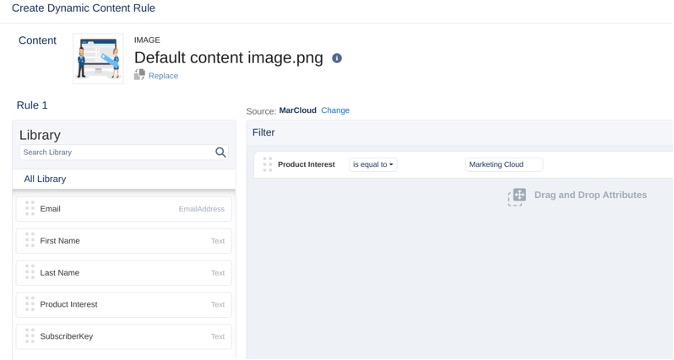This screenshot has width=674, height=360.
Task: Click the Marketing Cloud value field
Action: coord(504,165)
